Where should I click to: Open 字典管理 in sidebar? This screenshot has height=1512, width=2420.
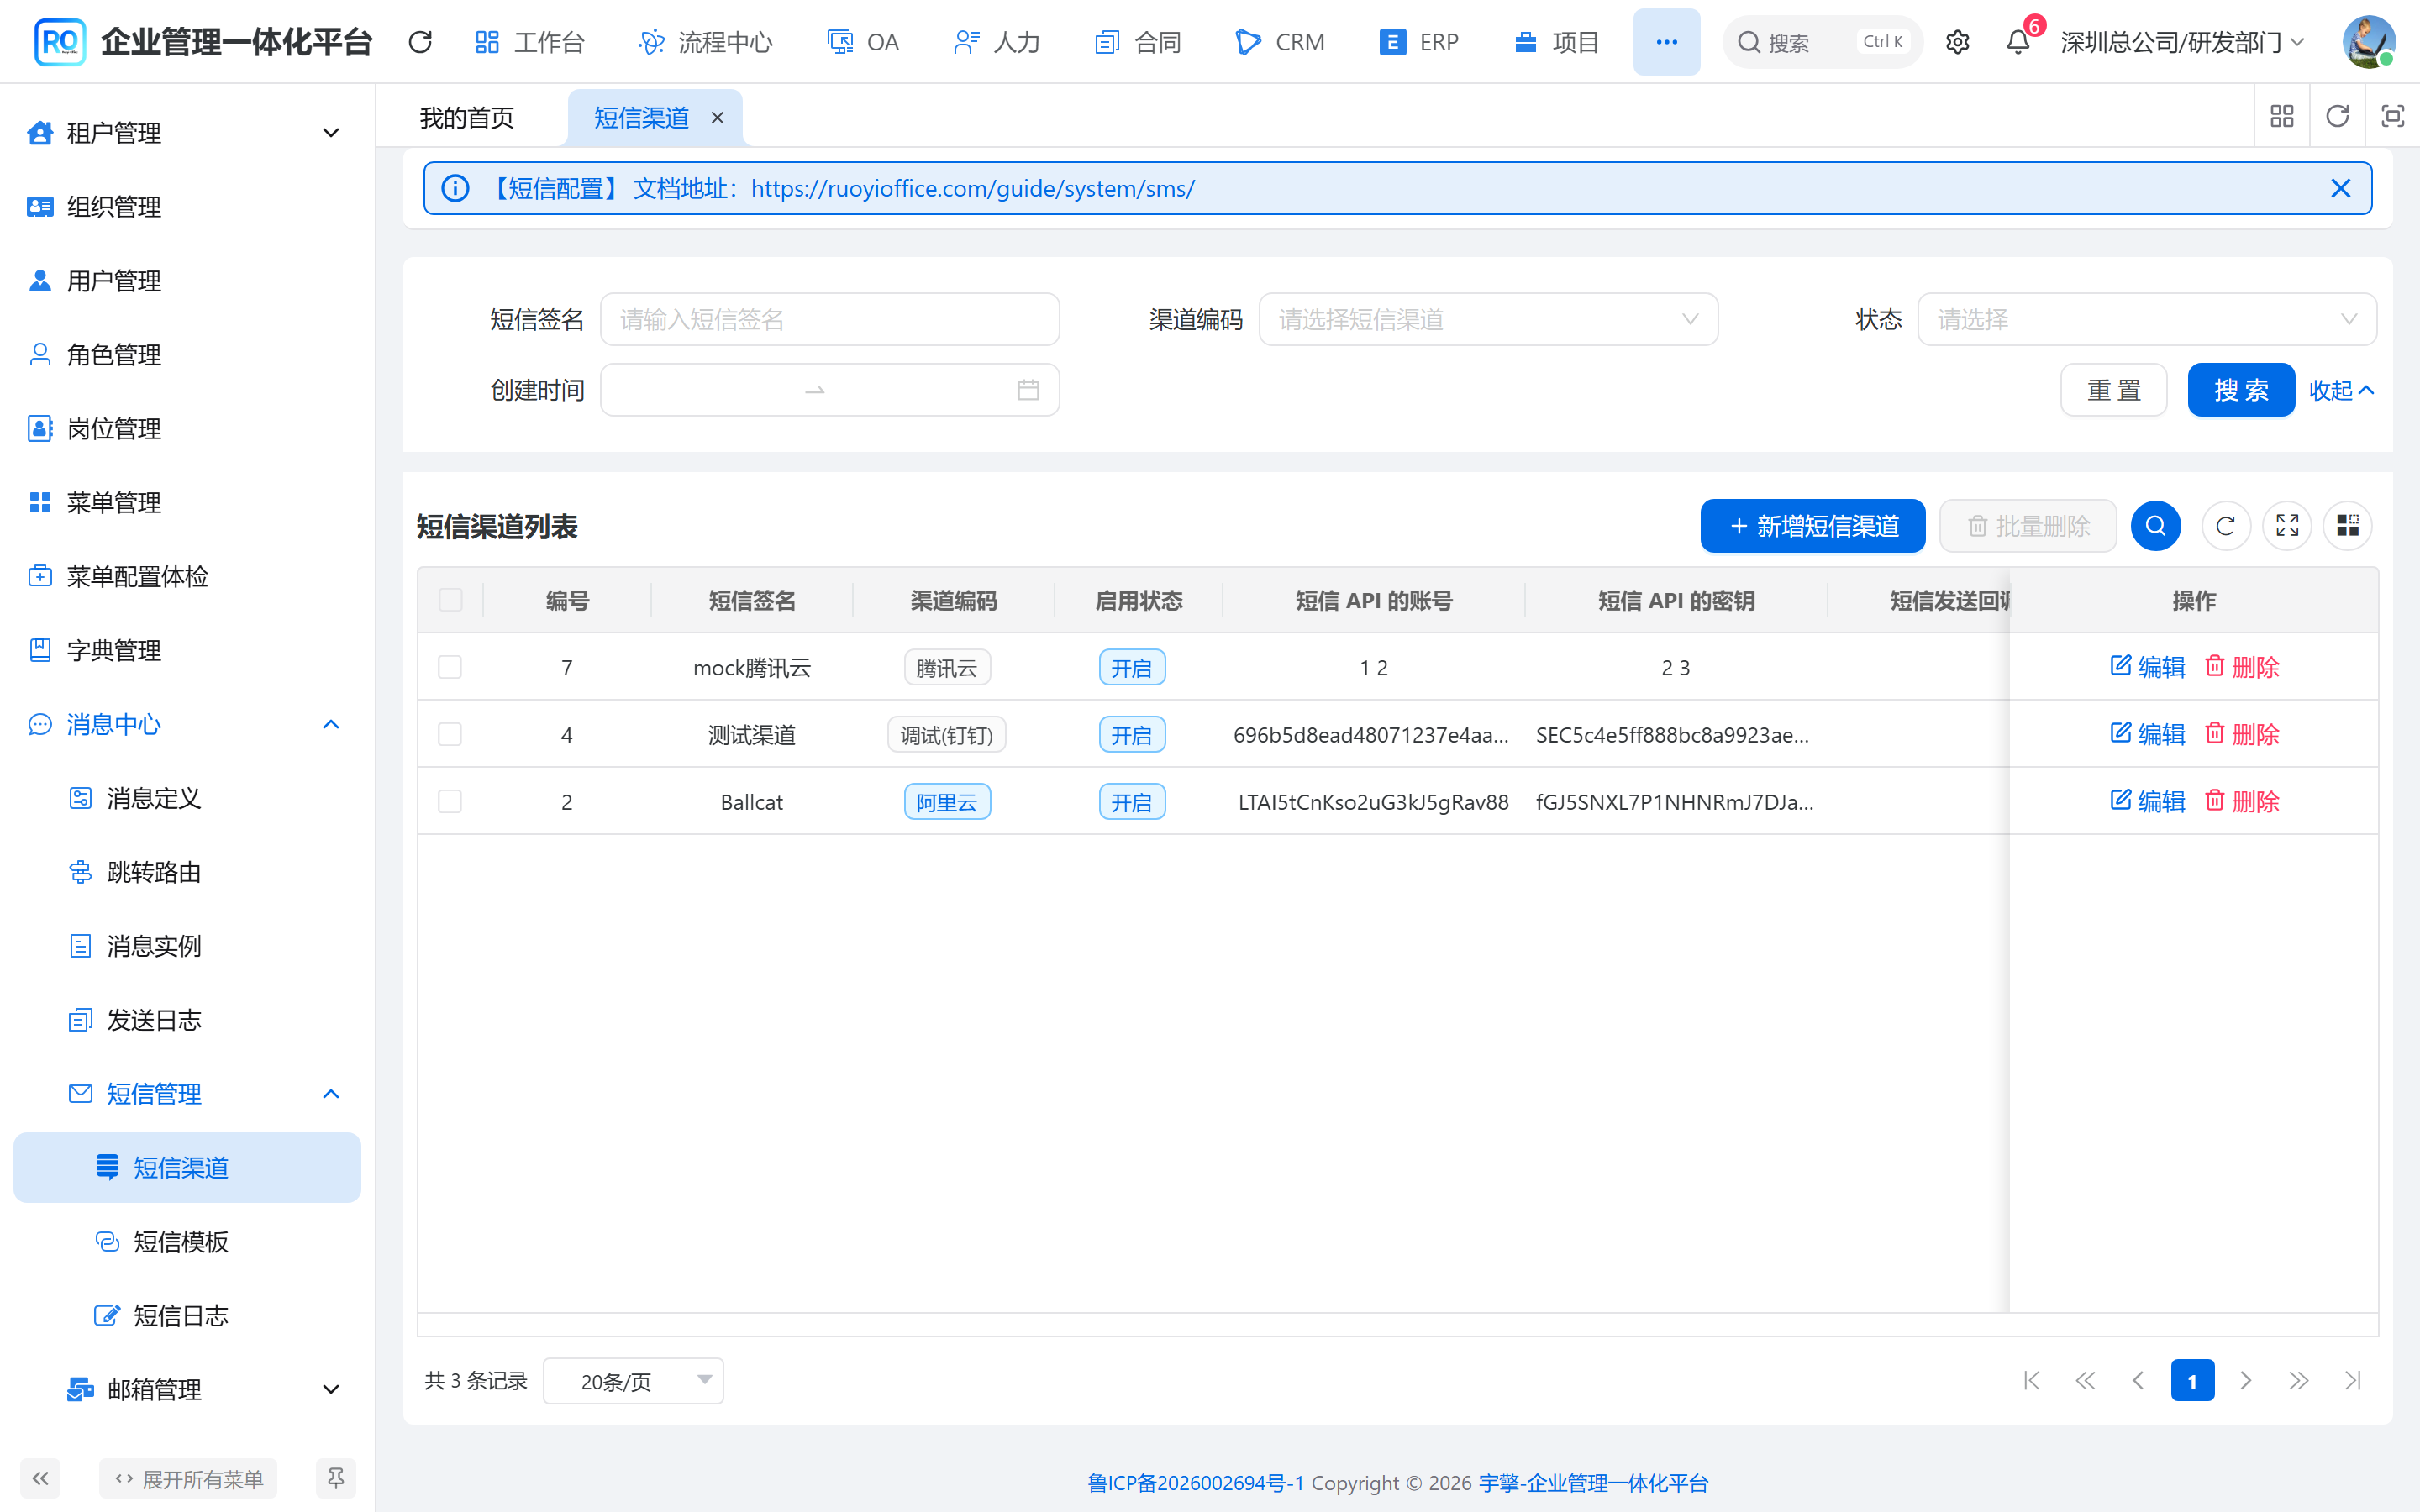(x=187, y=650)
